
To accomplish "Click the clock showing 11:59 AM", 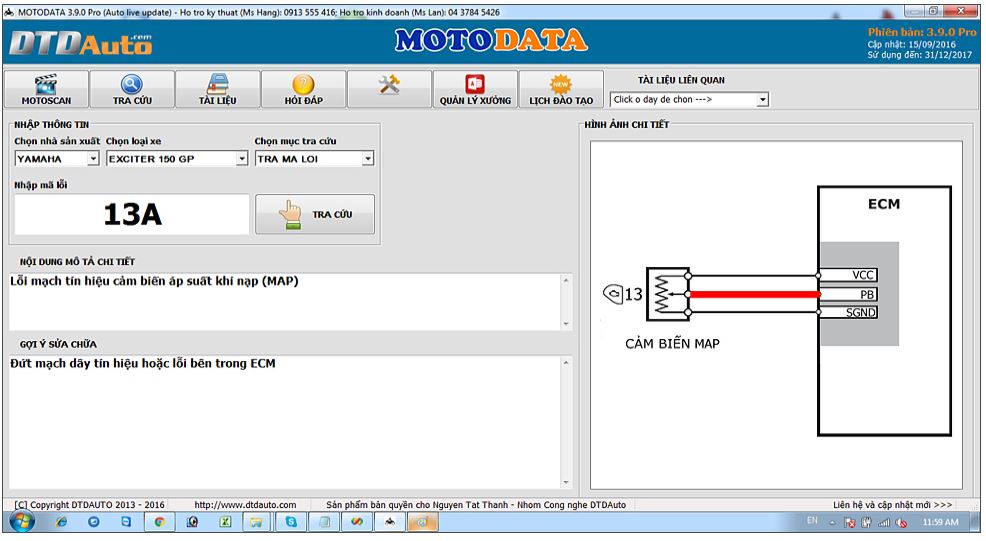I will click(x=941, y=522).
